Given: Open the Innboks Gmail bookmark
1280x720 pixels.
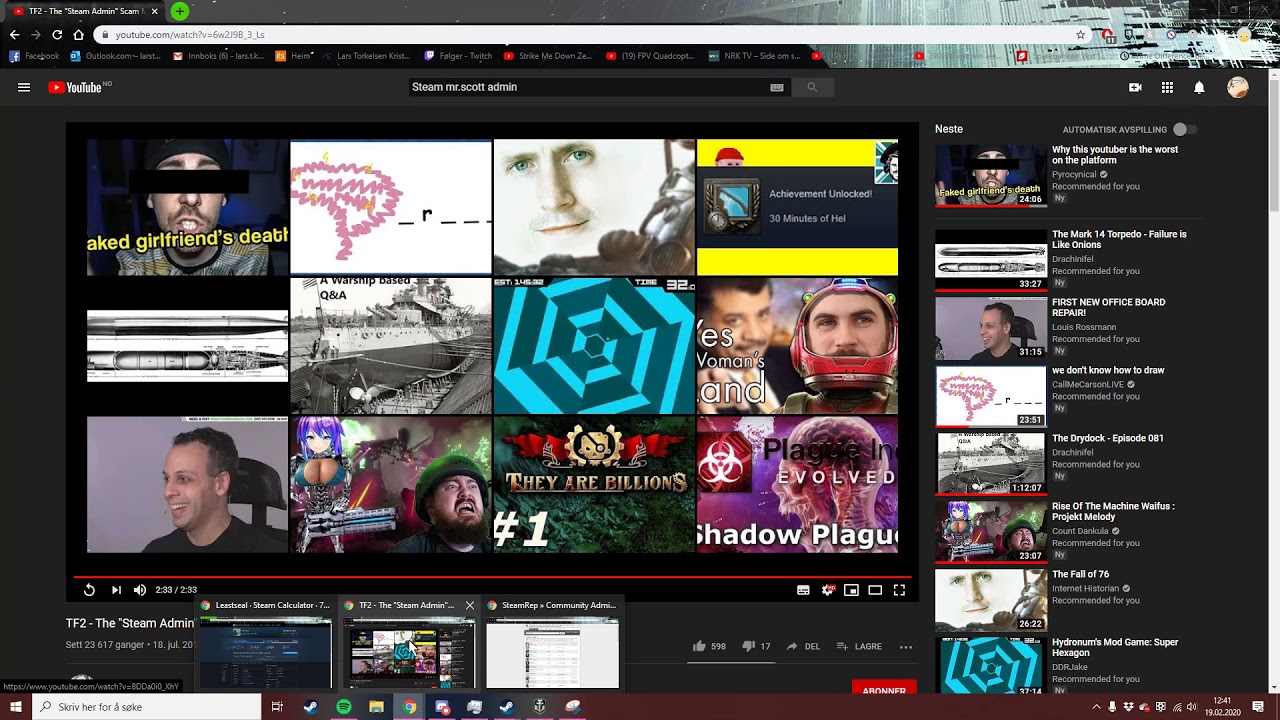Looking at the screenshot, I should click(x=216, y=56).
